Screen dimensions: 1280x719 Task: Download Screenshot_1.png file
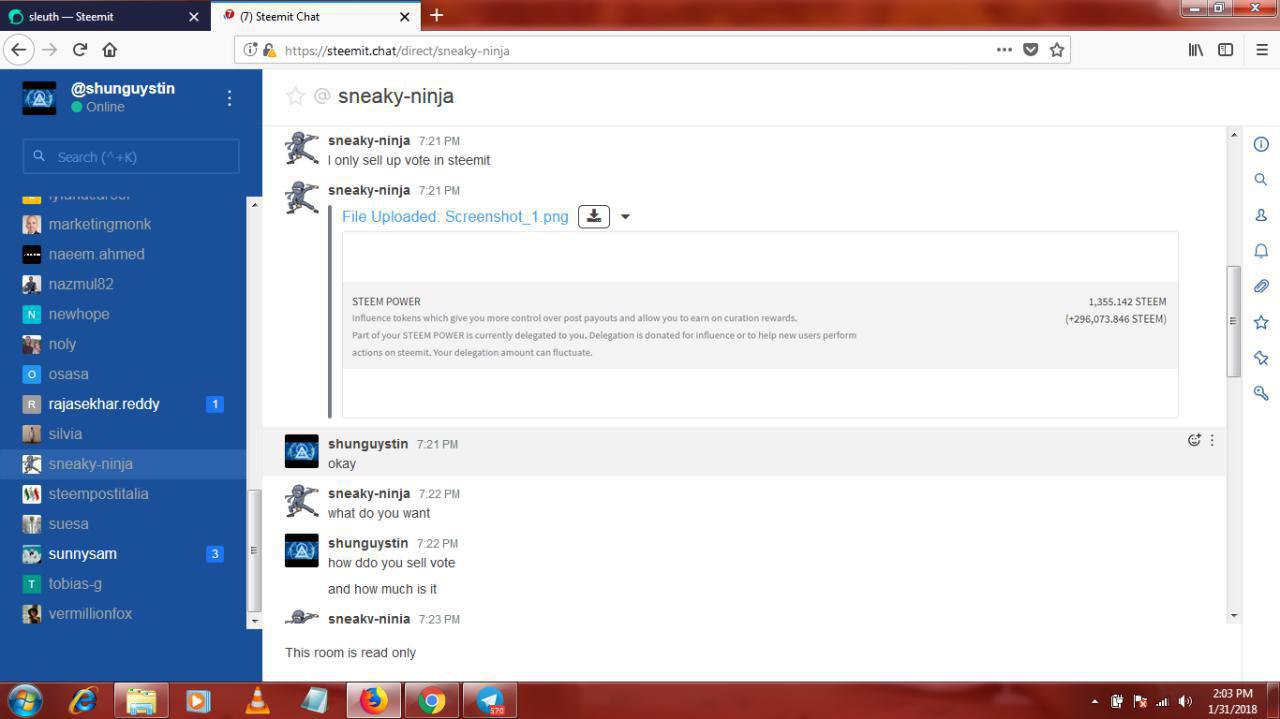point(594,216)
